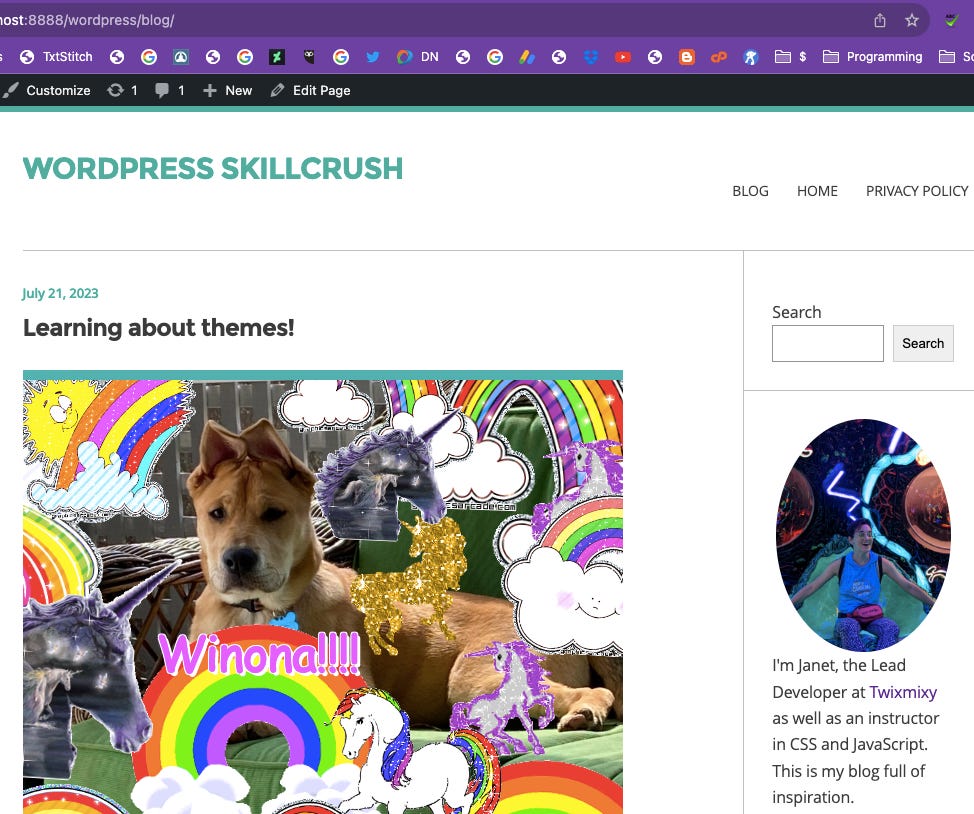Click the share icon in the address bar
Viewport: 974px width, 814px height.
coord(880,21)
